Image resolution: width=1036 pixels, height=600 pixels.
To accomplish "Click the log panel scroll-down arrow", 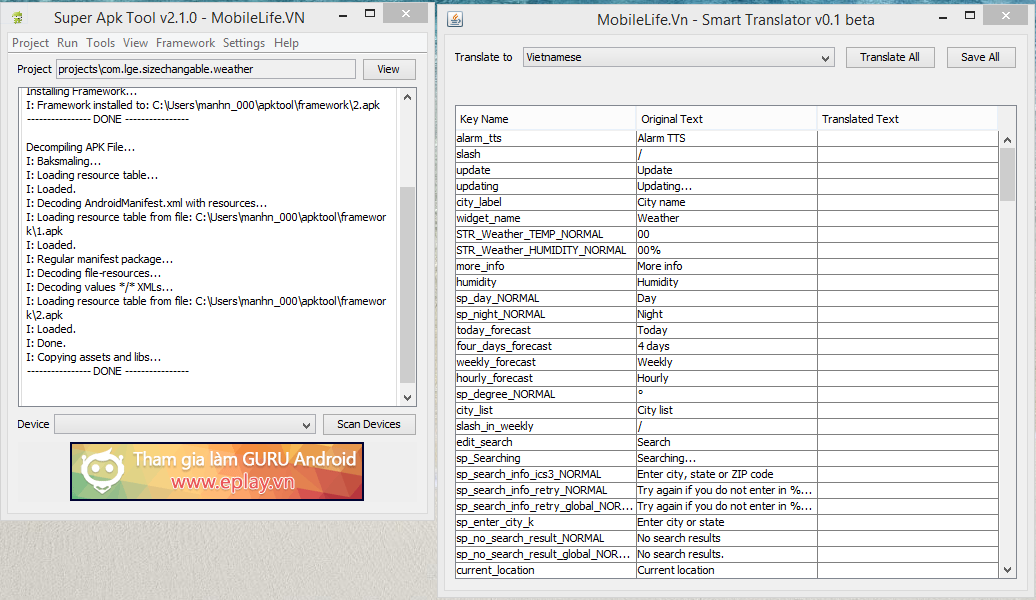I will click(x=407, y=398).
